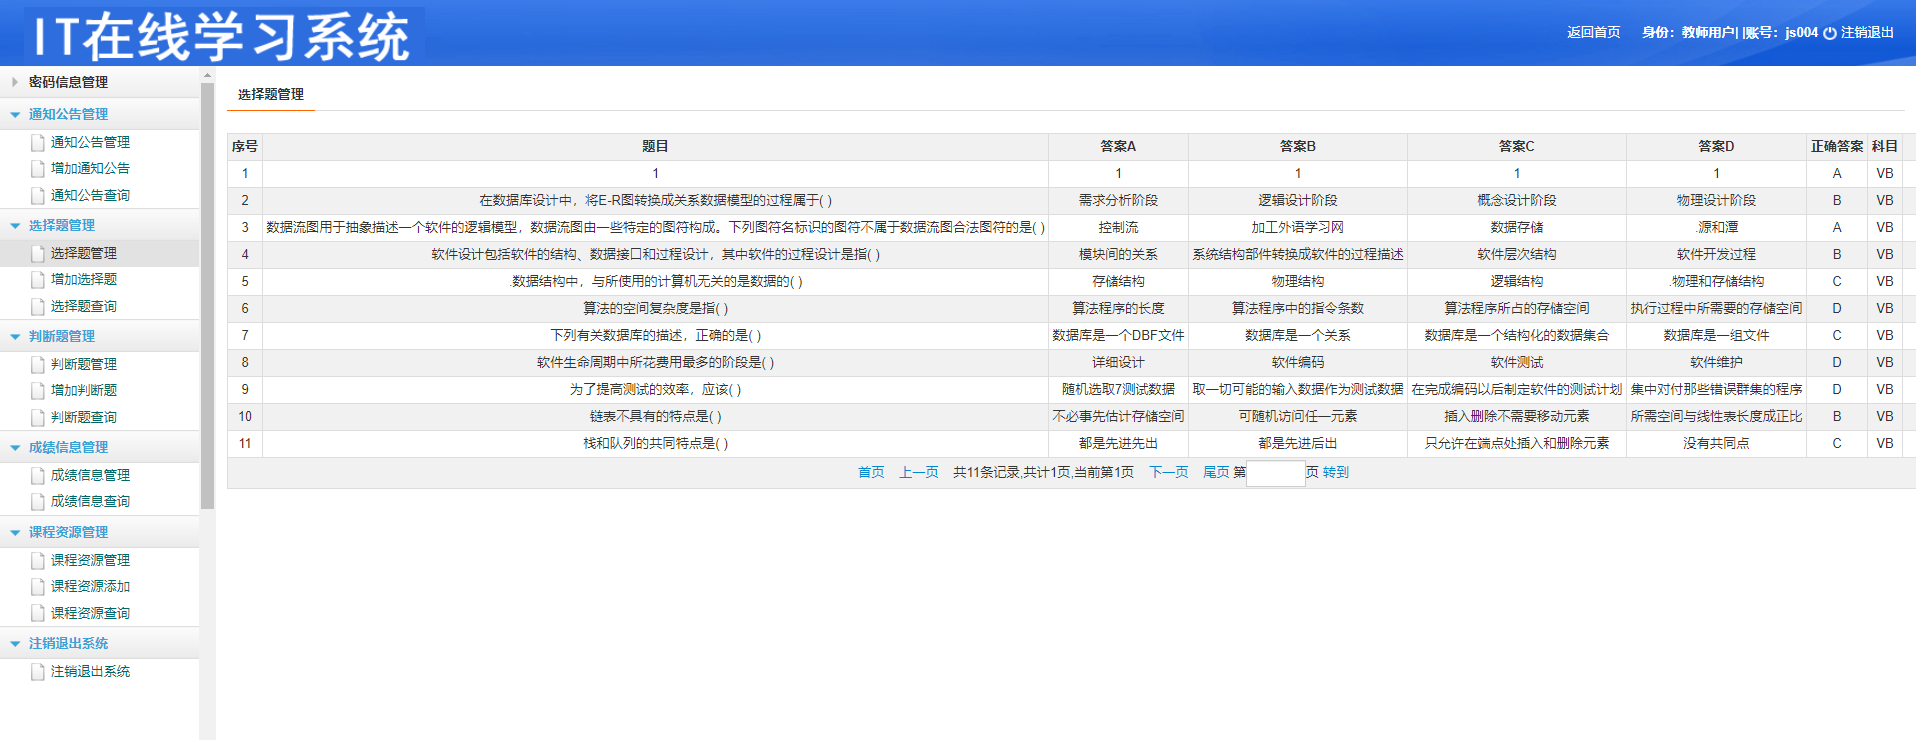Screen dimensions: 1916x740
Task: Click the page icon next to 增加判断题
Action: (x=38, y=391)
